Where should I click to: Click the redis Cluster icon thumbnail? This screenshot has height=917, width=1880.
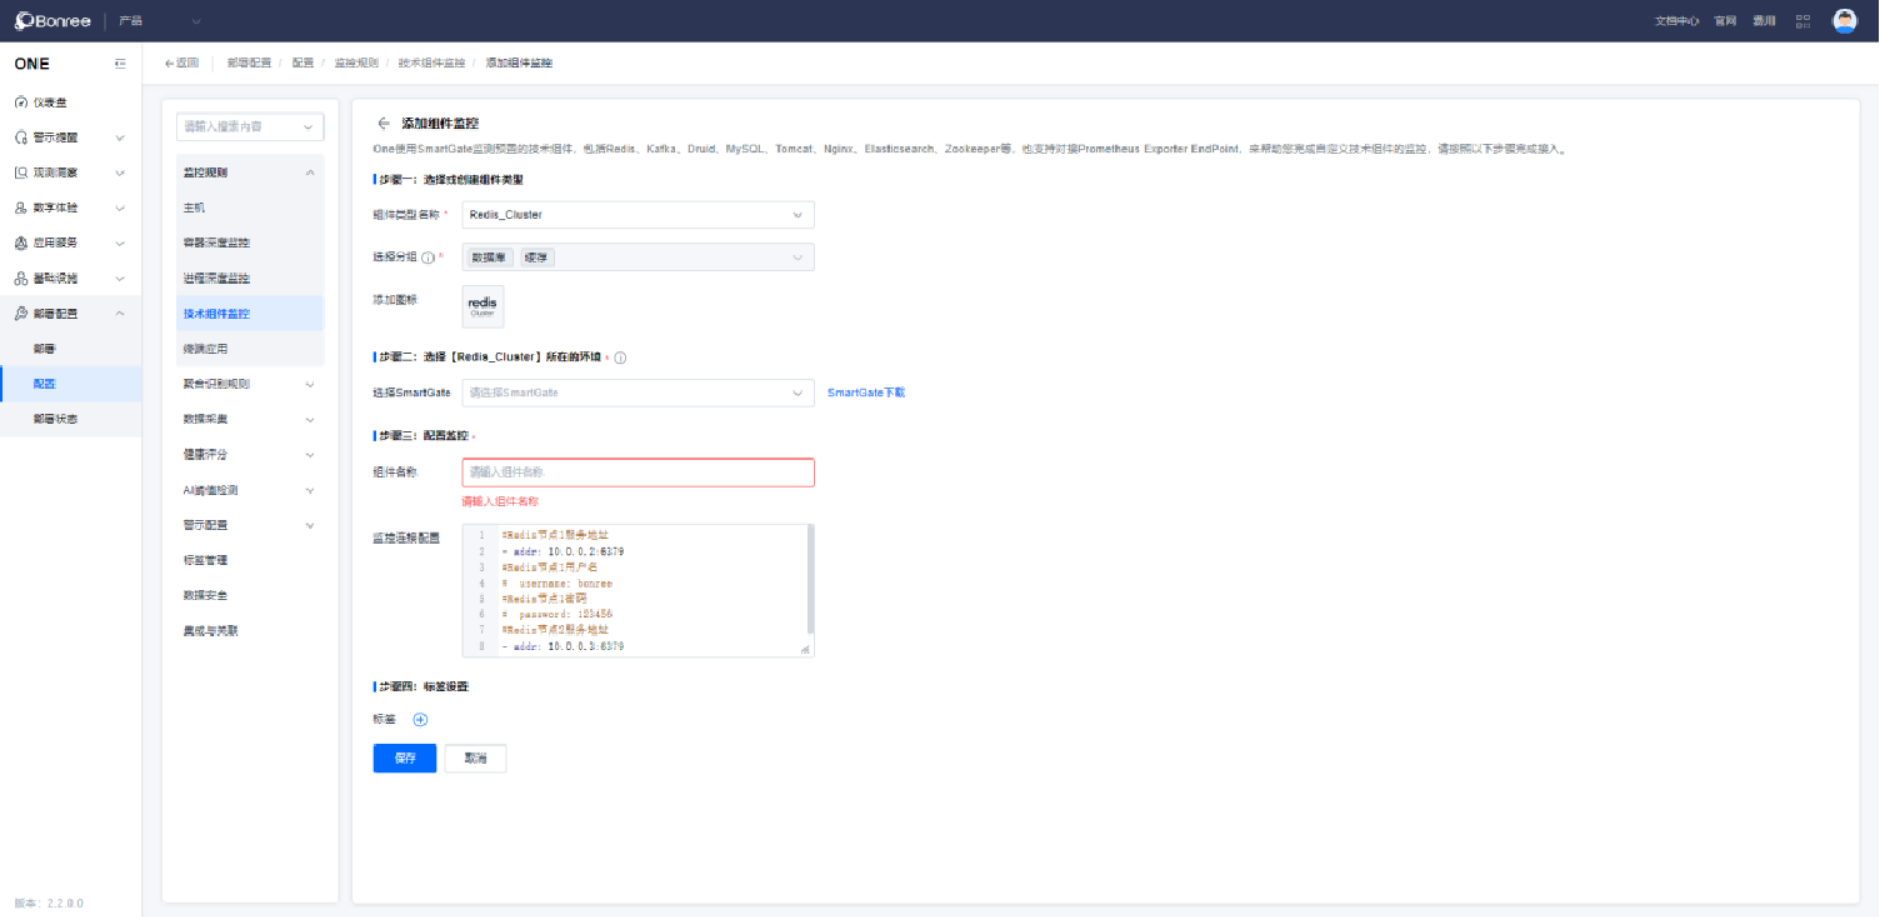(x=482, y=306)
